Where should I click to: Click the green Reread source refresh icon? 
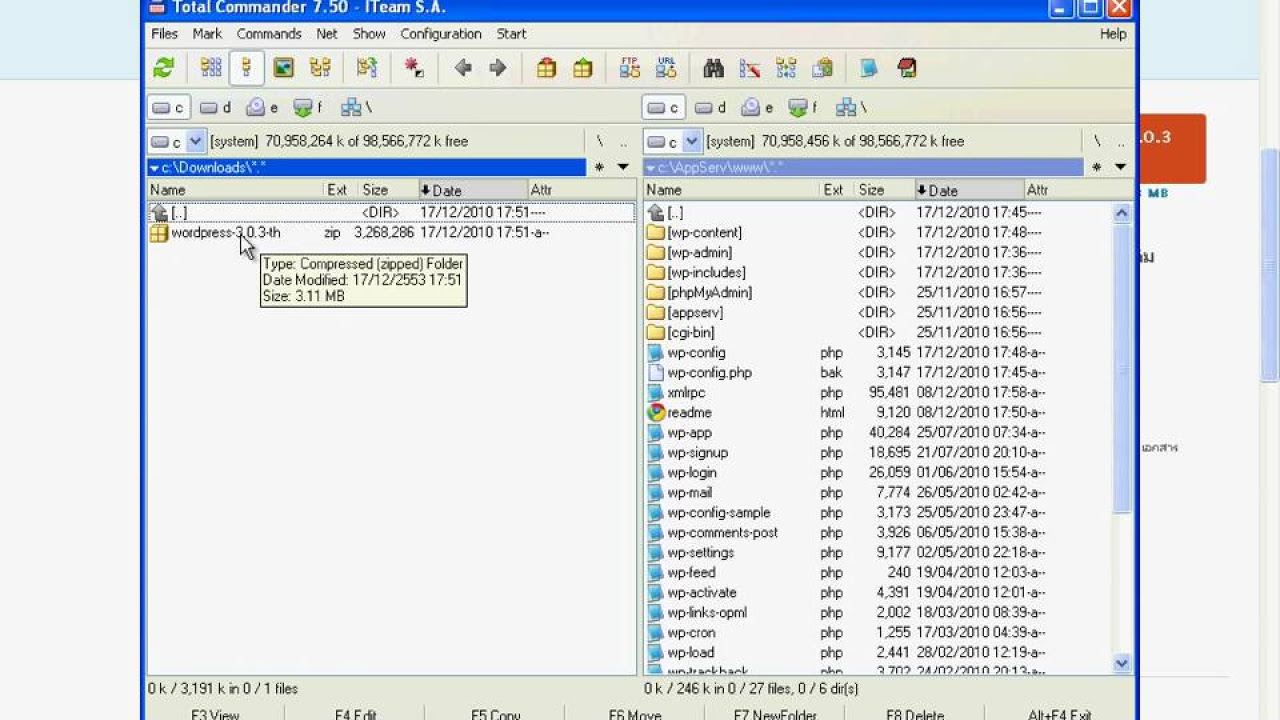(x=164, y=68)
